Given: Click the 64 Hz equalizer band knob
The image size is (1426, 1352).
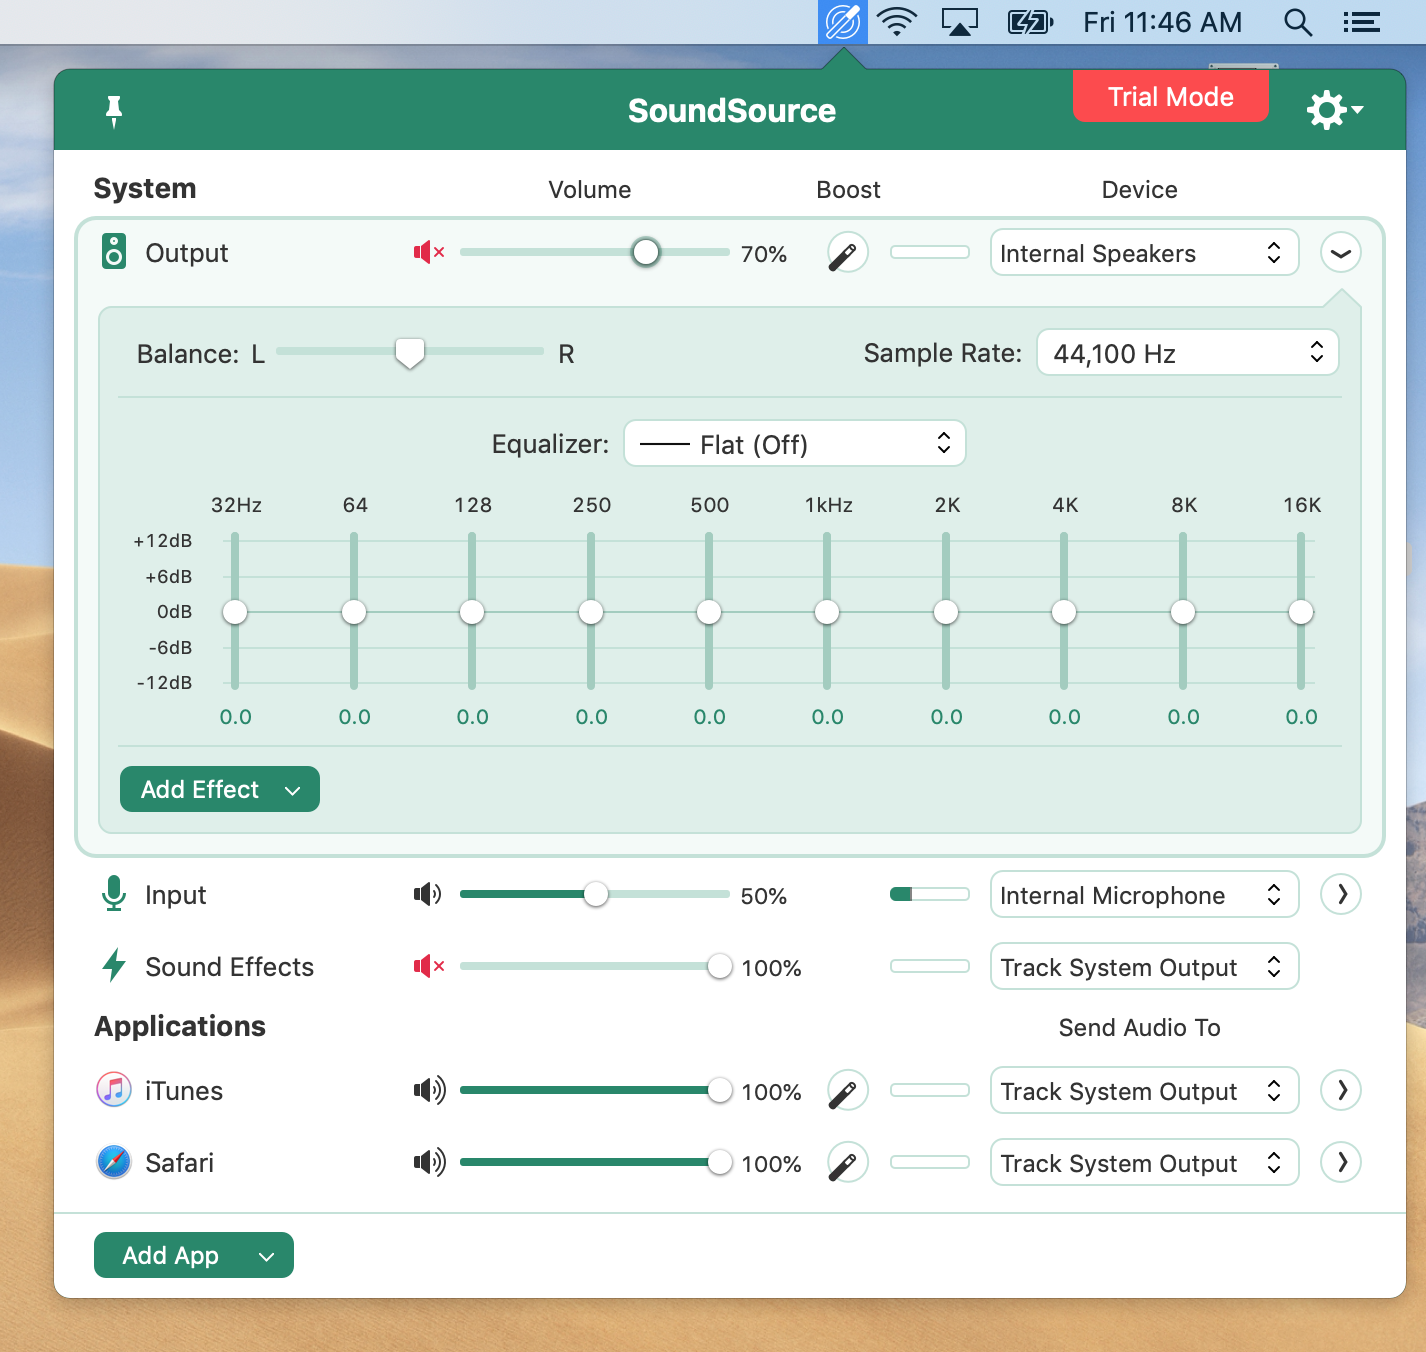Looking at the screenshot, I should click(x=354, y=612).
